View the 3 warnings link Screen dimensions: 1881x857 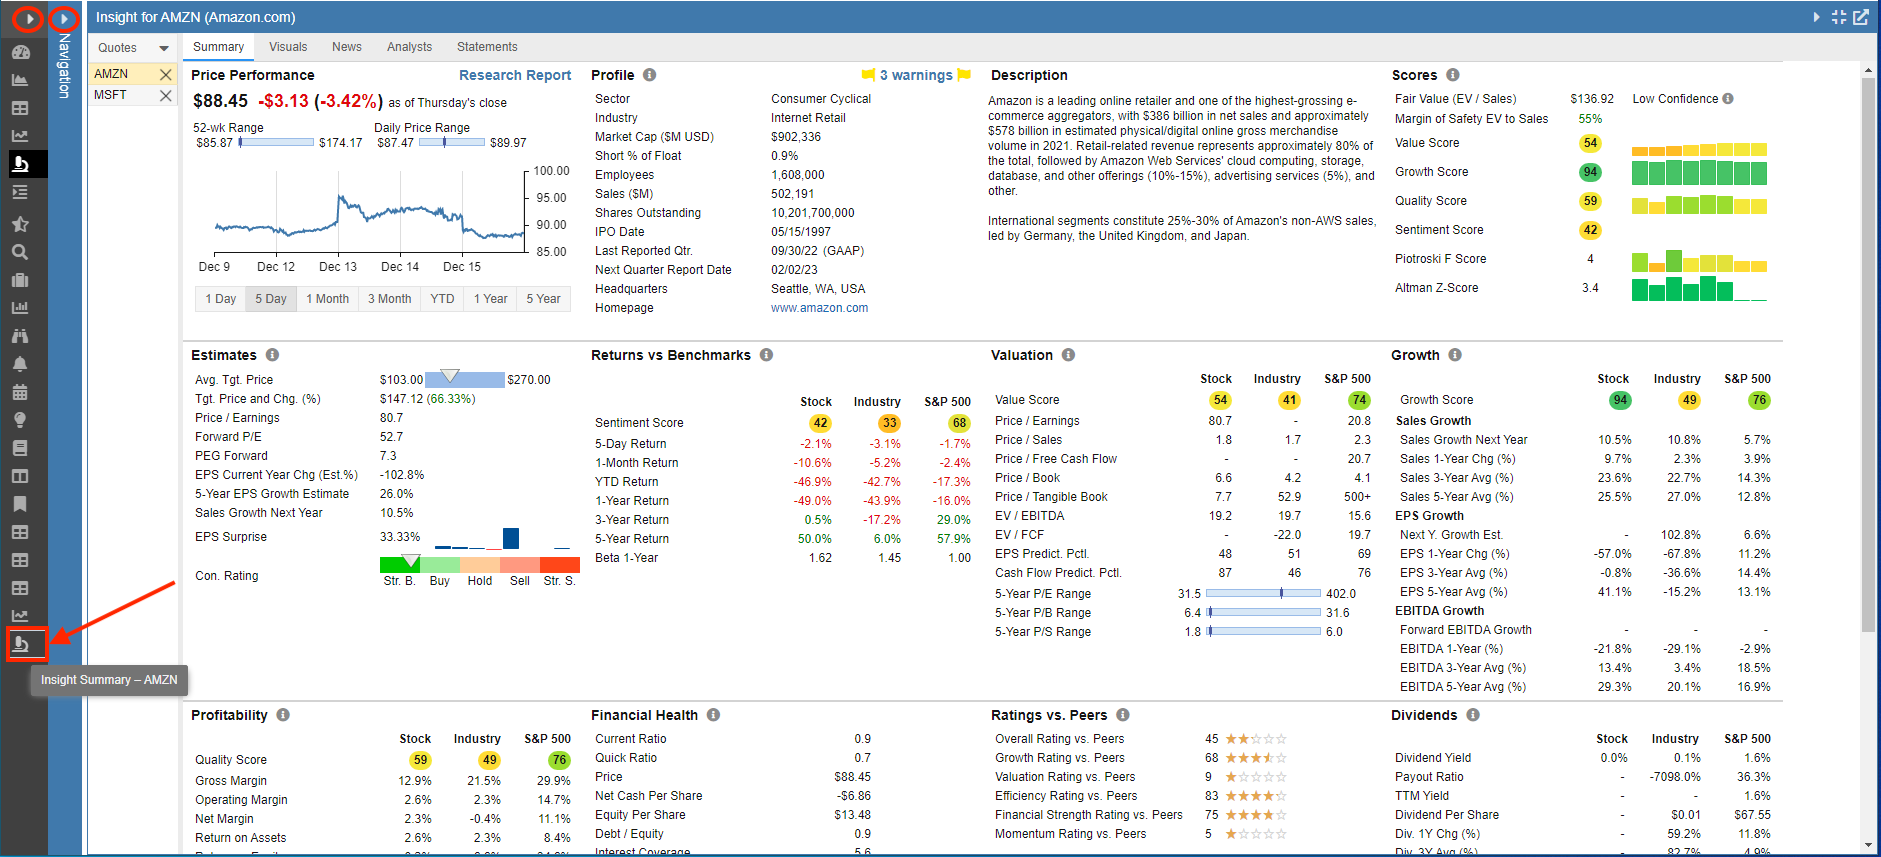click(916, 75)
